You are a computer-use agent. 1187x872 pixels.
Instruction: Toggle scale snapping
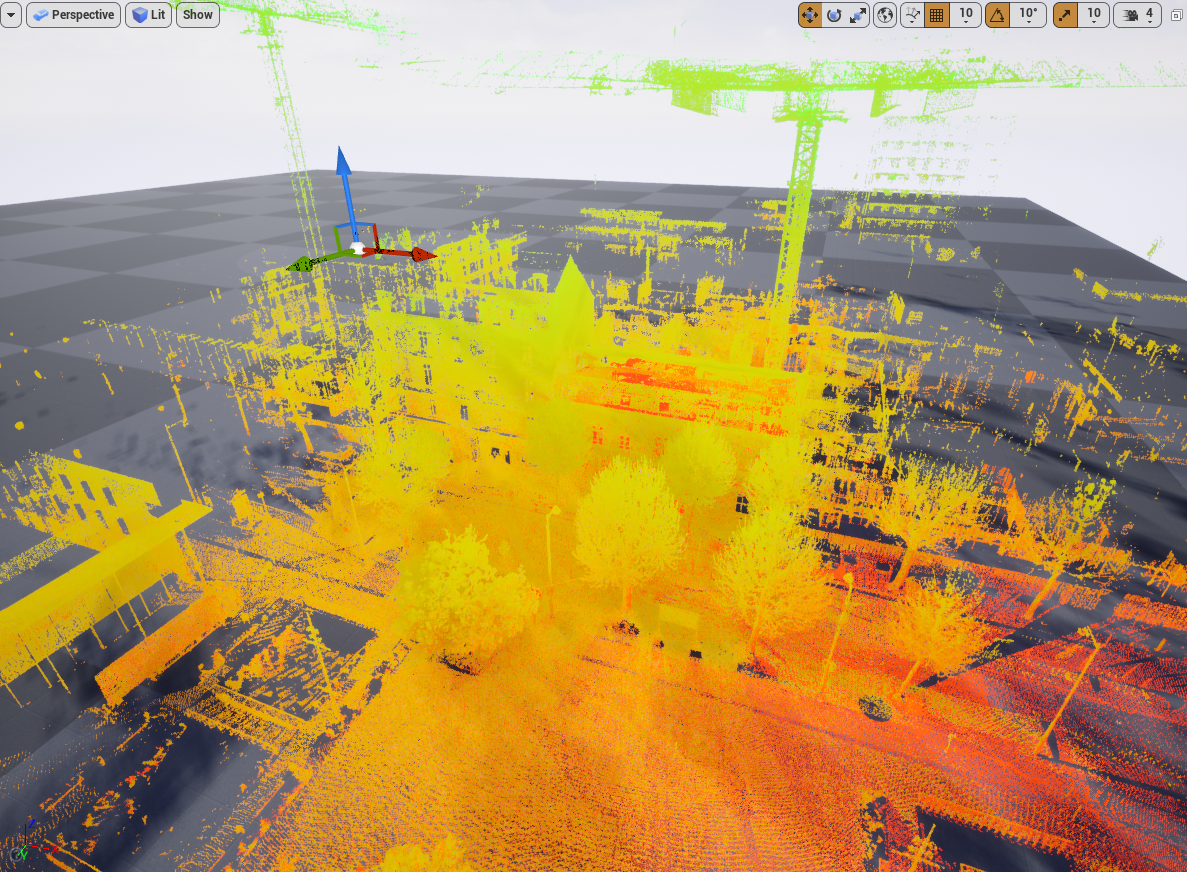point(1066,14)
